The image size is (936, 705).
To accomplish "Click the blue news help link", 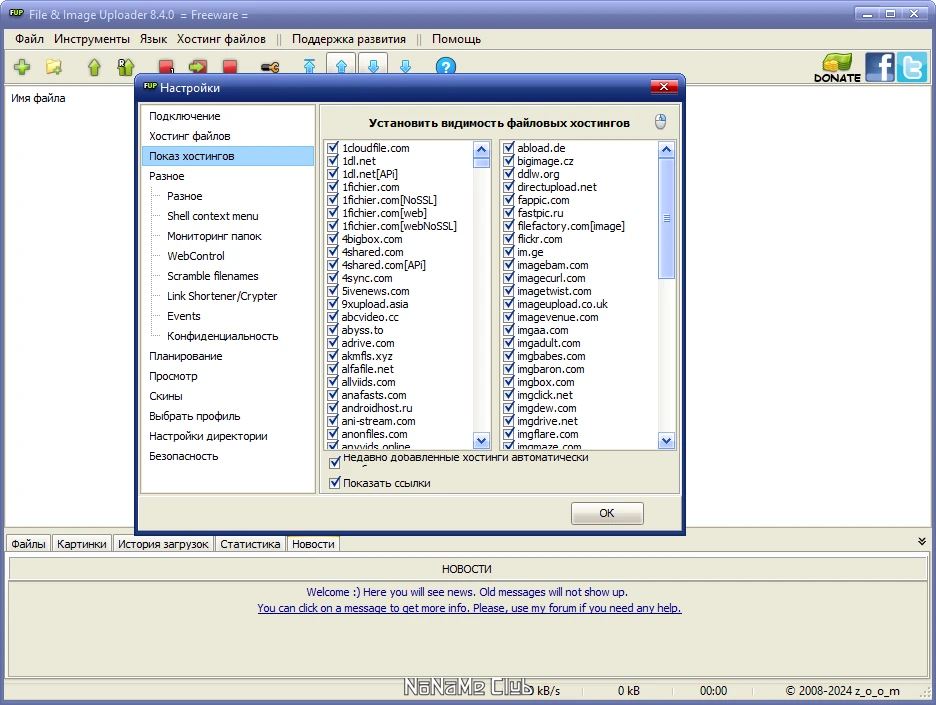I will pyautogui.click(x=469, y=608).
